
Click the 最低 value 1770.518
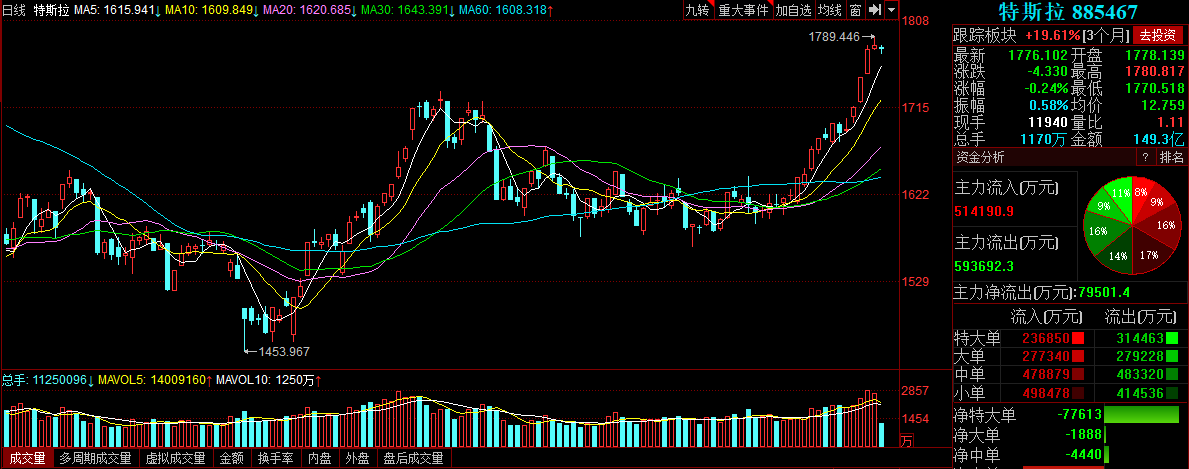click(x=1154, y=89)
